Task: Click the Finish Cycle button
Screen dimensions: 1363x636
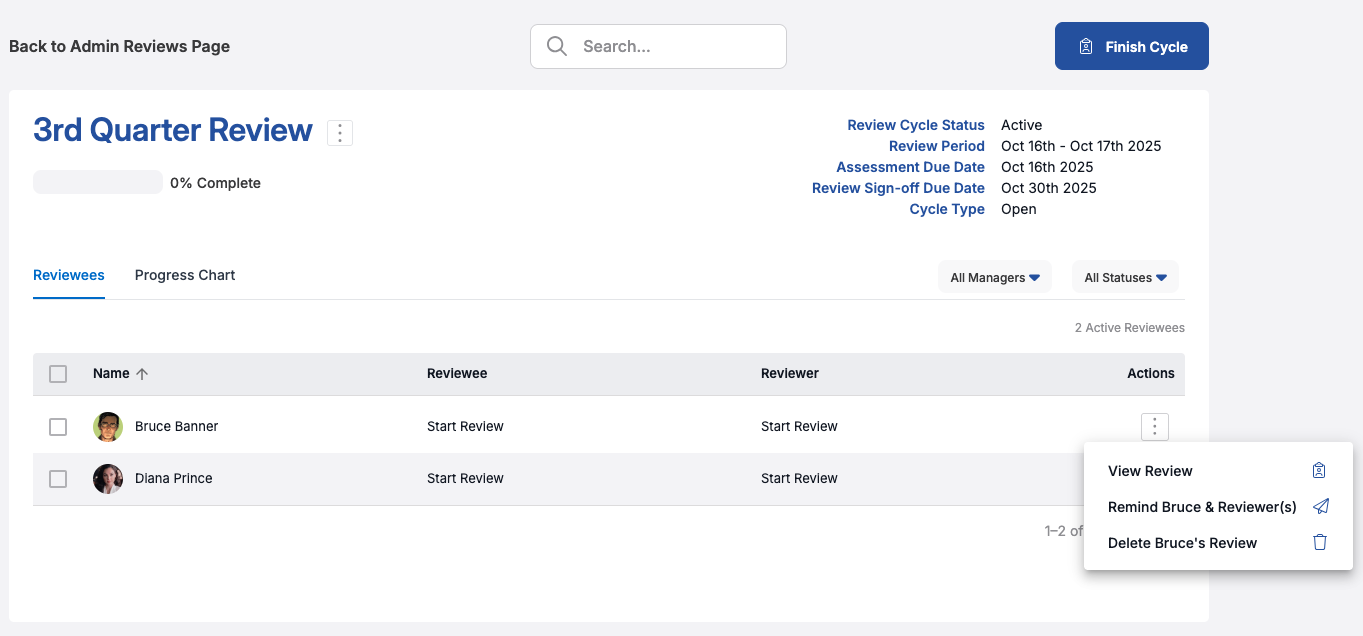Action: pyautogui.click(x=1131, y=46)
